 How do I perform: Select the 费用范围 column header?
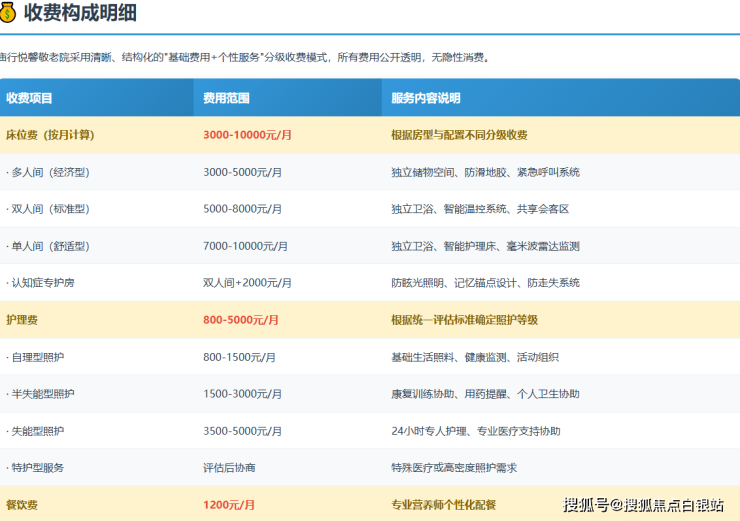pos(226,98)
